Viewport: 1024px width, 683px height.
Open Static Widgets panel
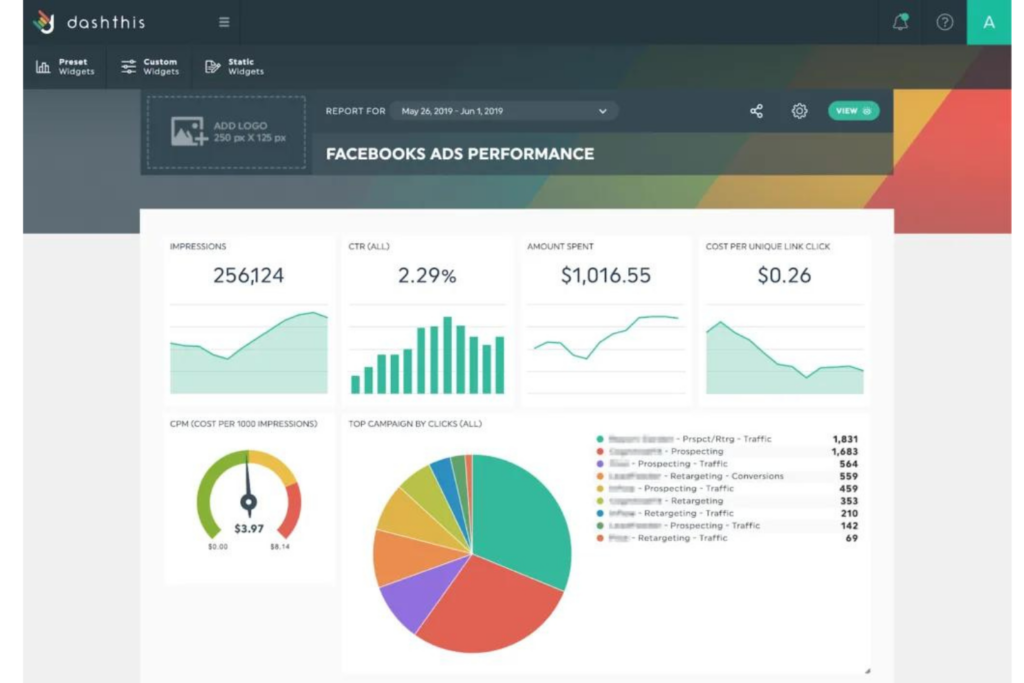click(234, 67)
